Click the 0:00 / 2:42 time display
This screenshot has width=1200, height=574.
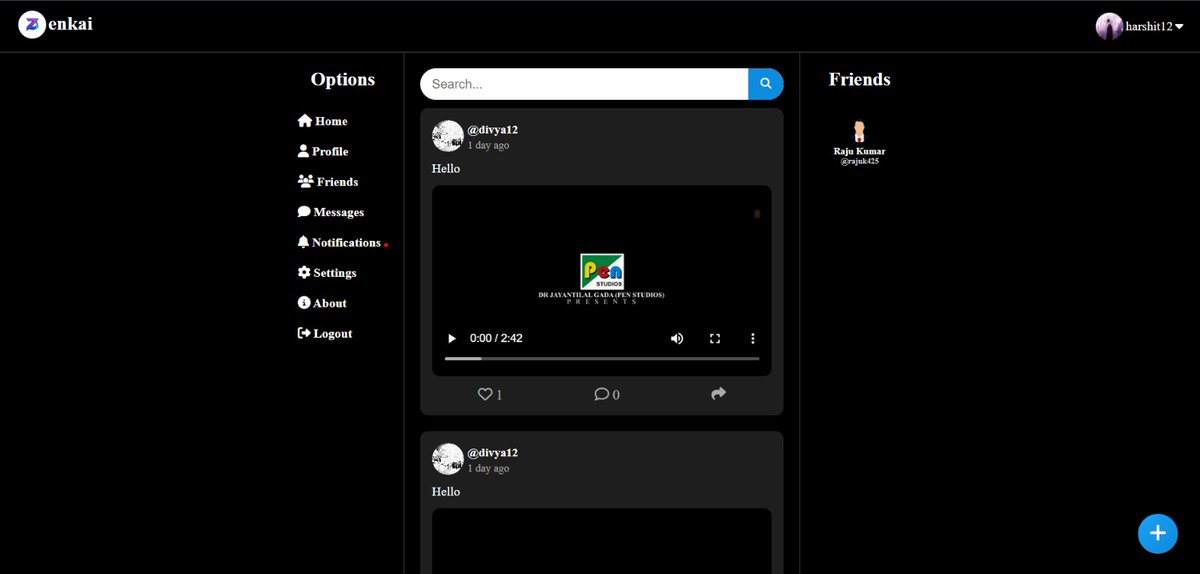tap(496, 338)
